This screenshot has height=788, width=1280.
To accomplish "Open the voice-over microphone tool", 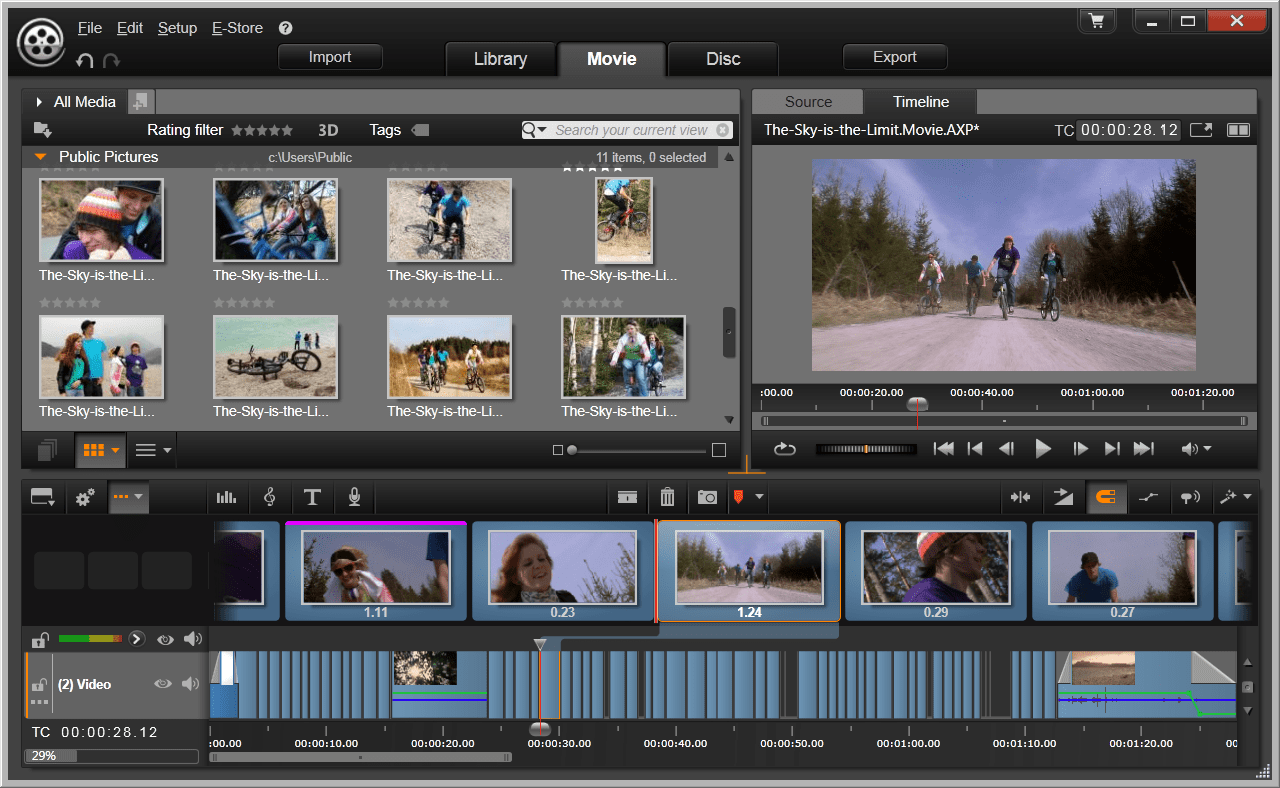I will click(354, 497).
